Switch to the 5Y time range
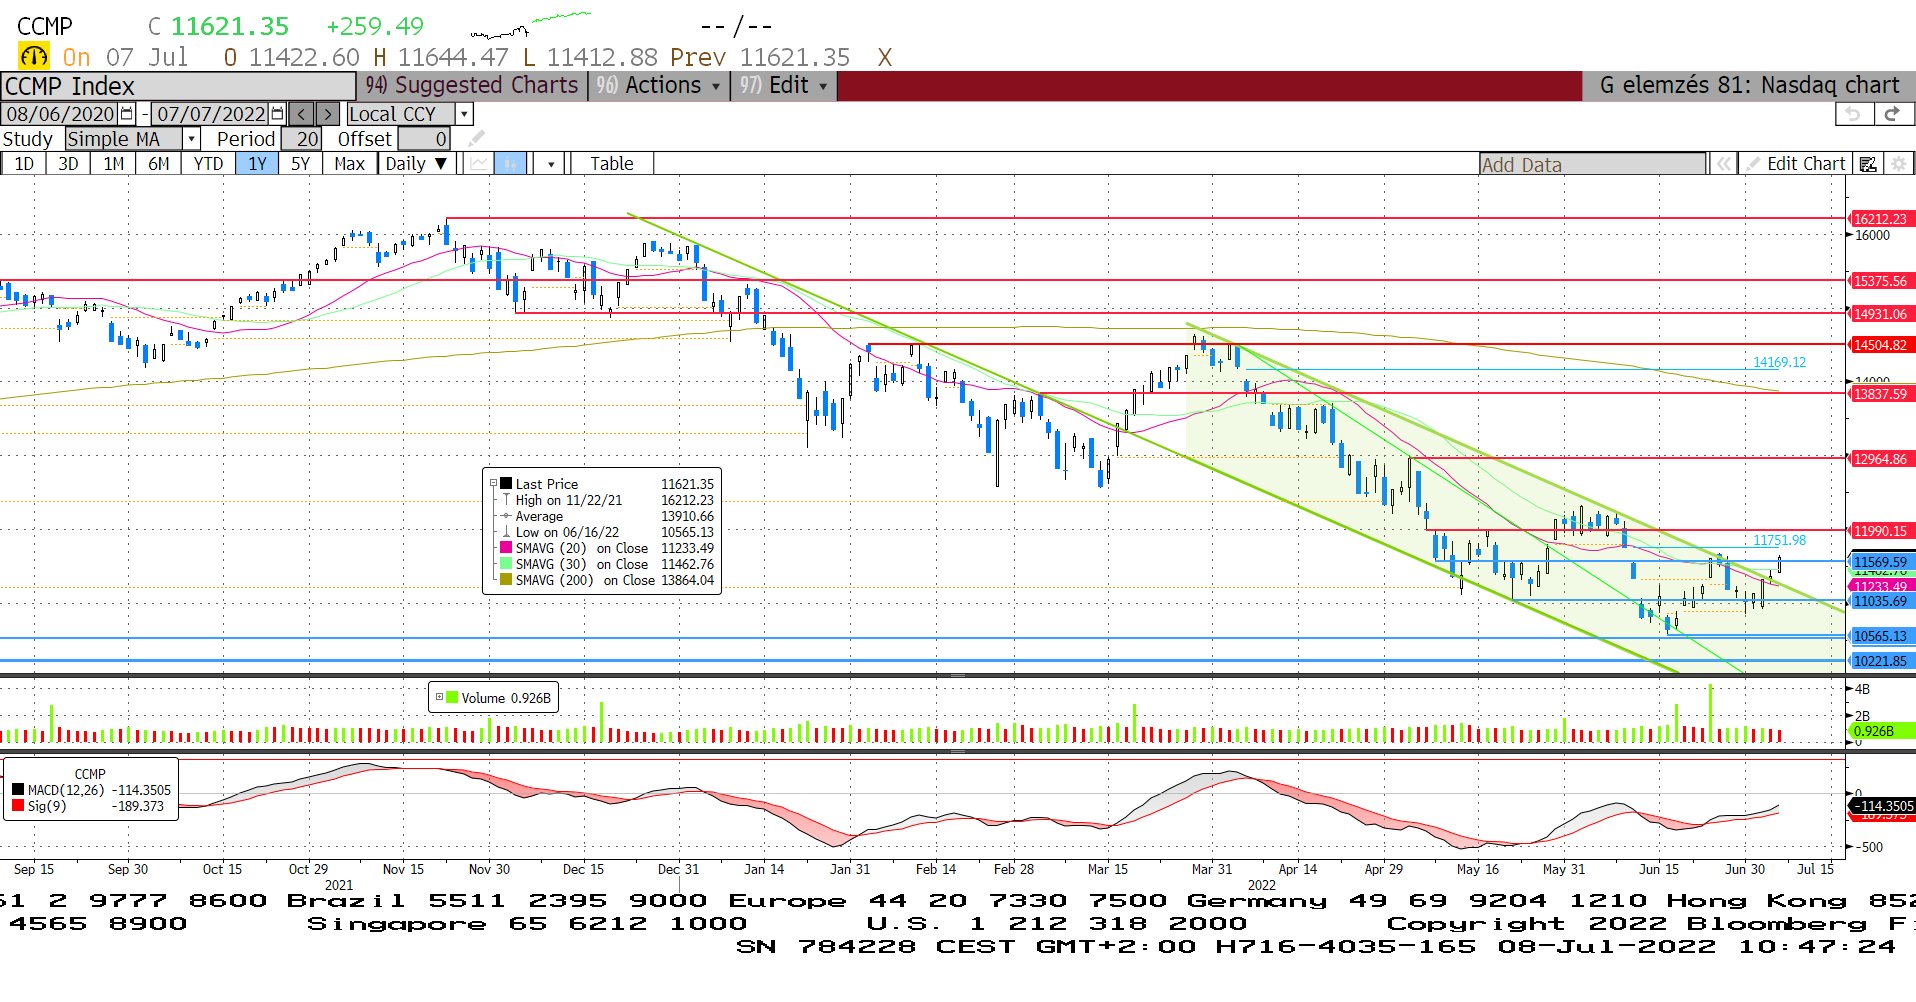 click(300, 164)
